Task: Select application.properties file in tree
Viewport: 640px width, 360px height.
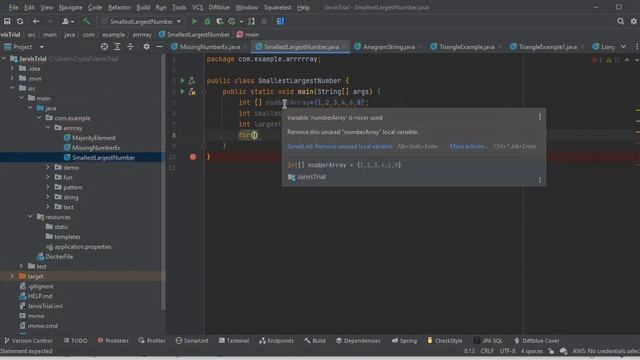Action: [83, 247]
